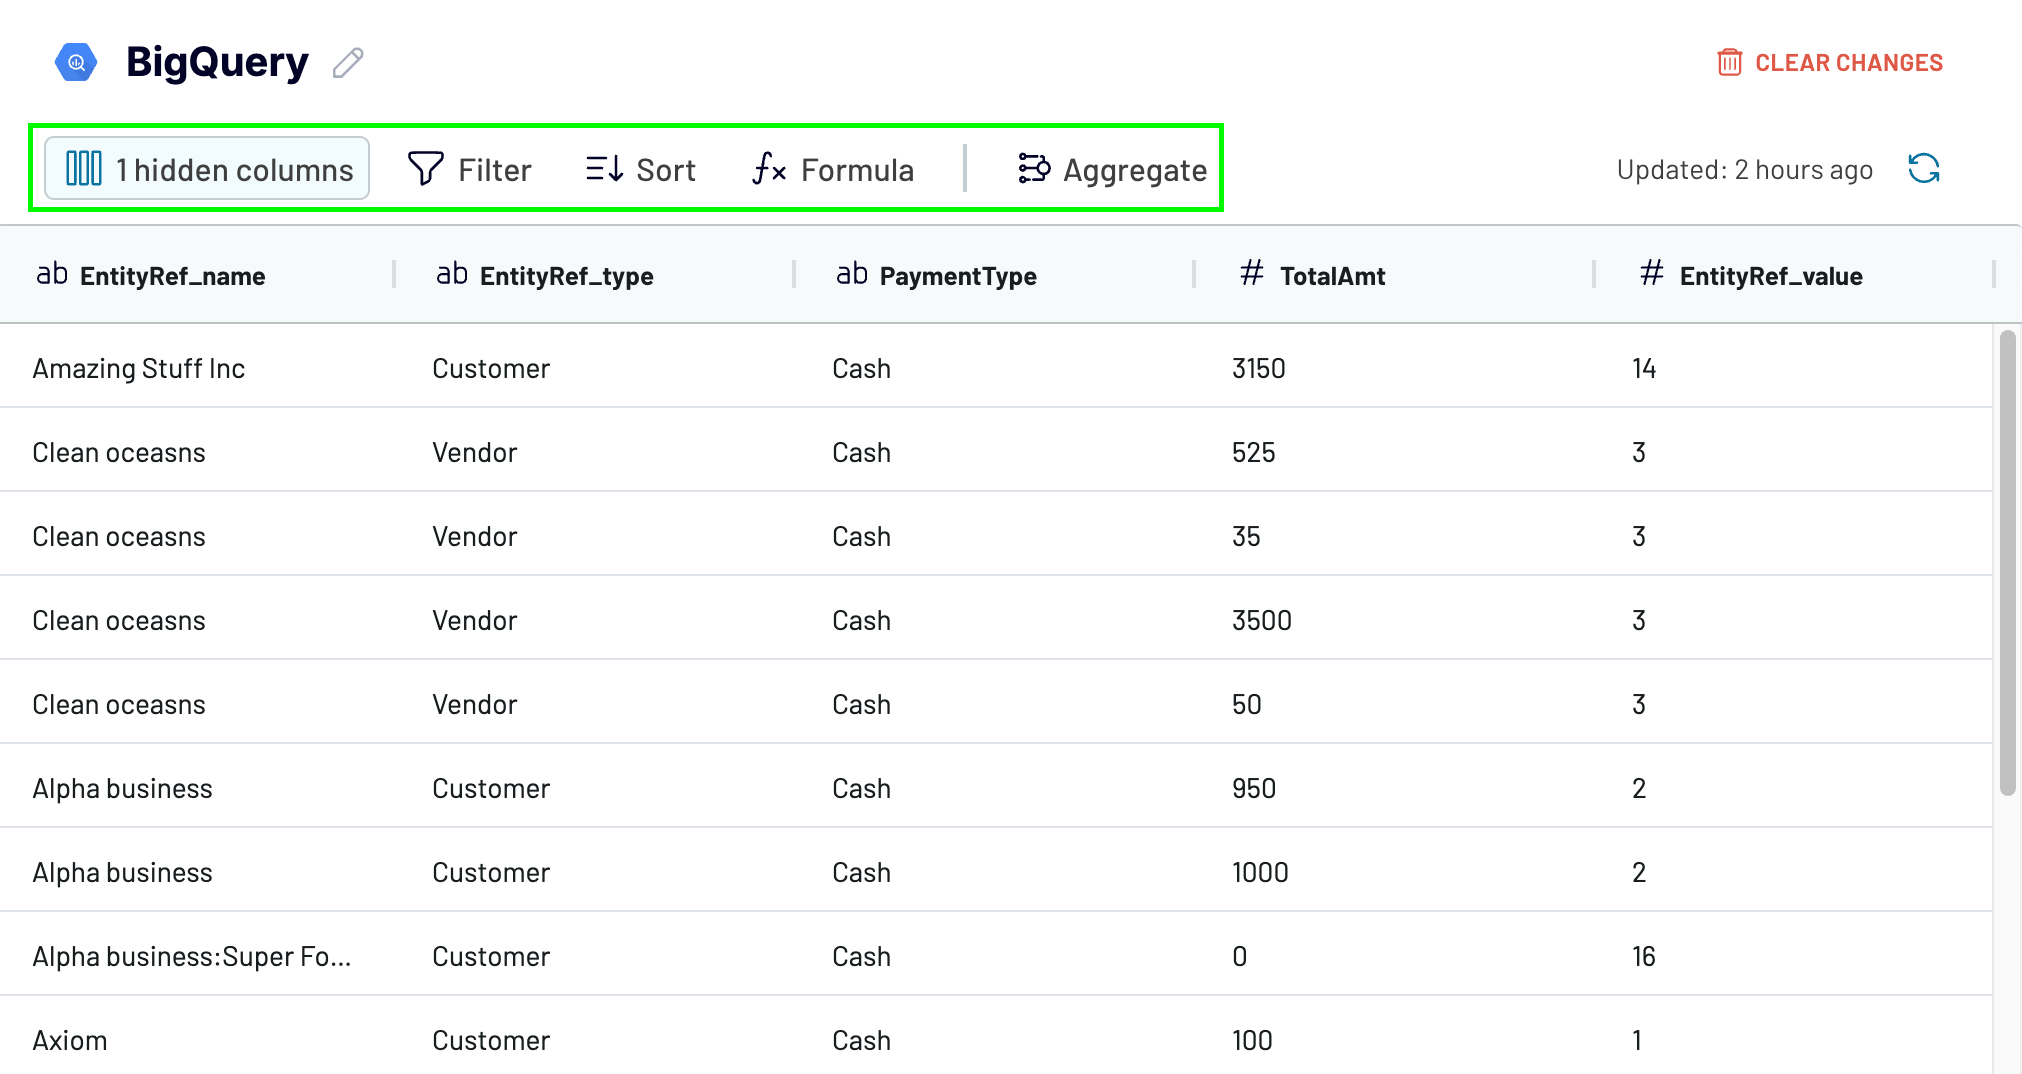Click the Updated: 2 hours ago label
This screenshot has width=2022, height=1074.
point(1745,168)
